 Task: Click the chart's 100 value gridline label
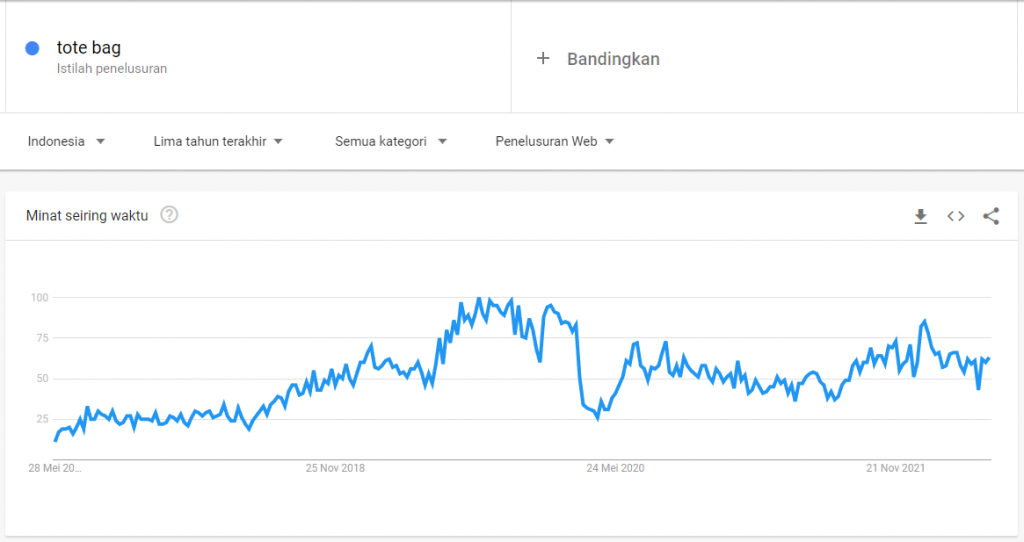(40, 297)
